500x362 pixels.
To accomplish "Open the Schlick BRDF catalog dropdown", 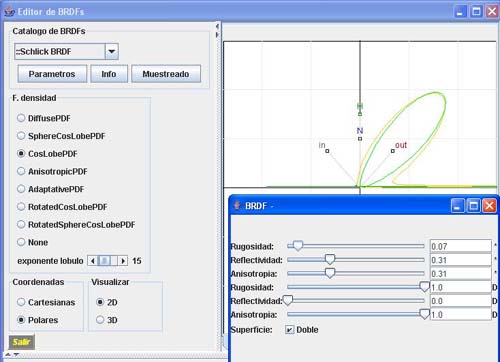I will [112, 52].
